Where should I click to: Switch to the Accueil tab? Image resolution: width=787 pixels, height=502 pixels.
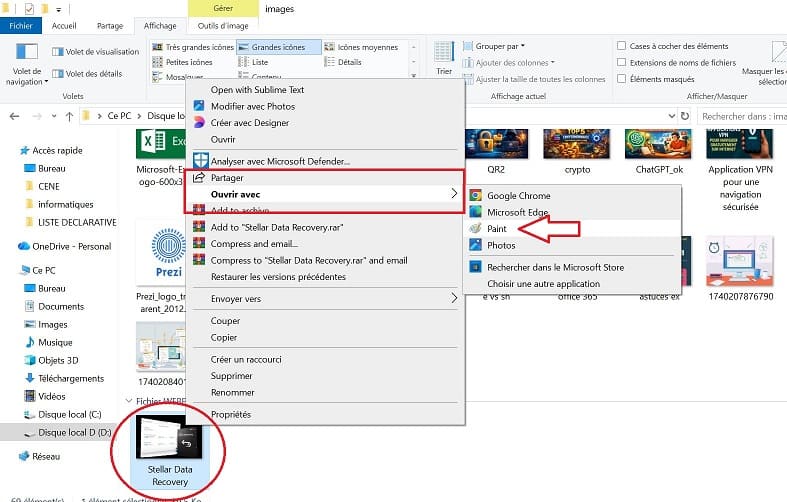click(64, 26)
